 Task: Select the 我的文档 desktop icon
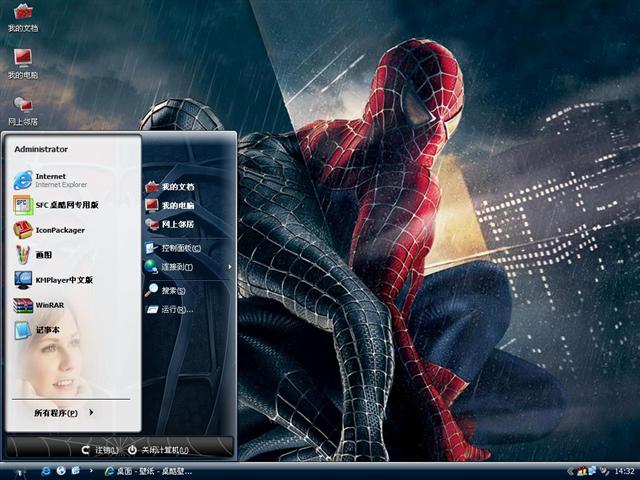coord(23,17)
